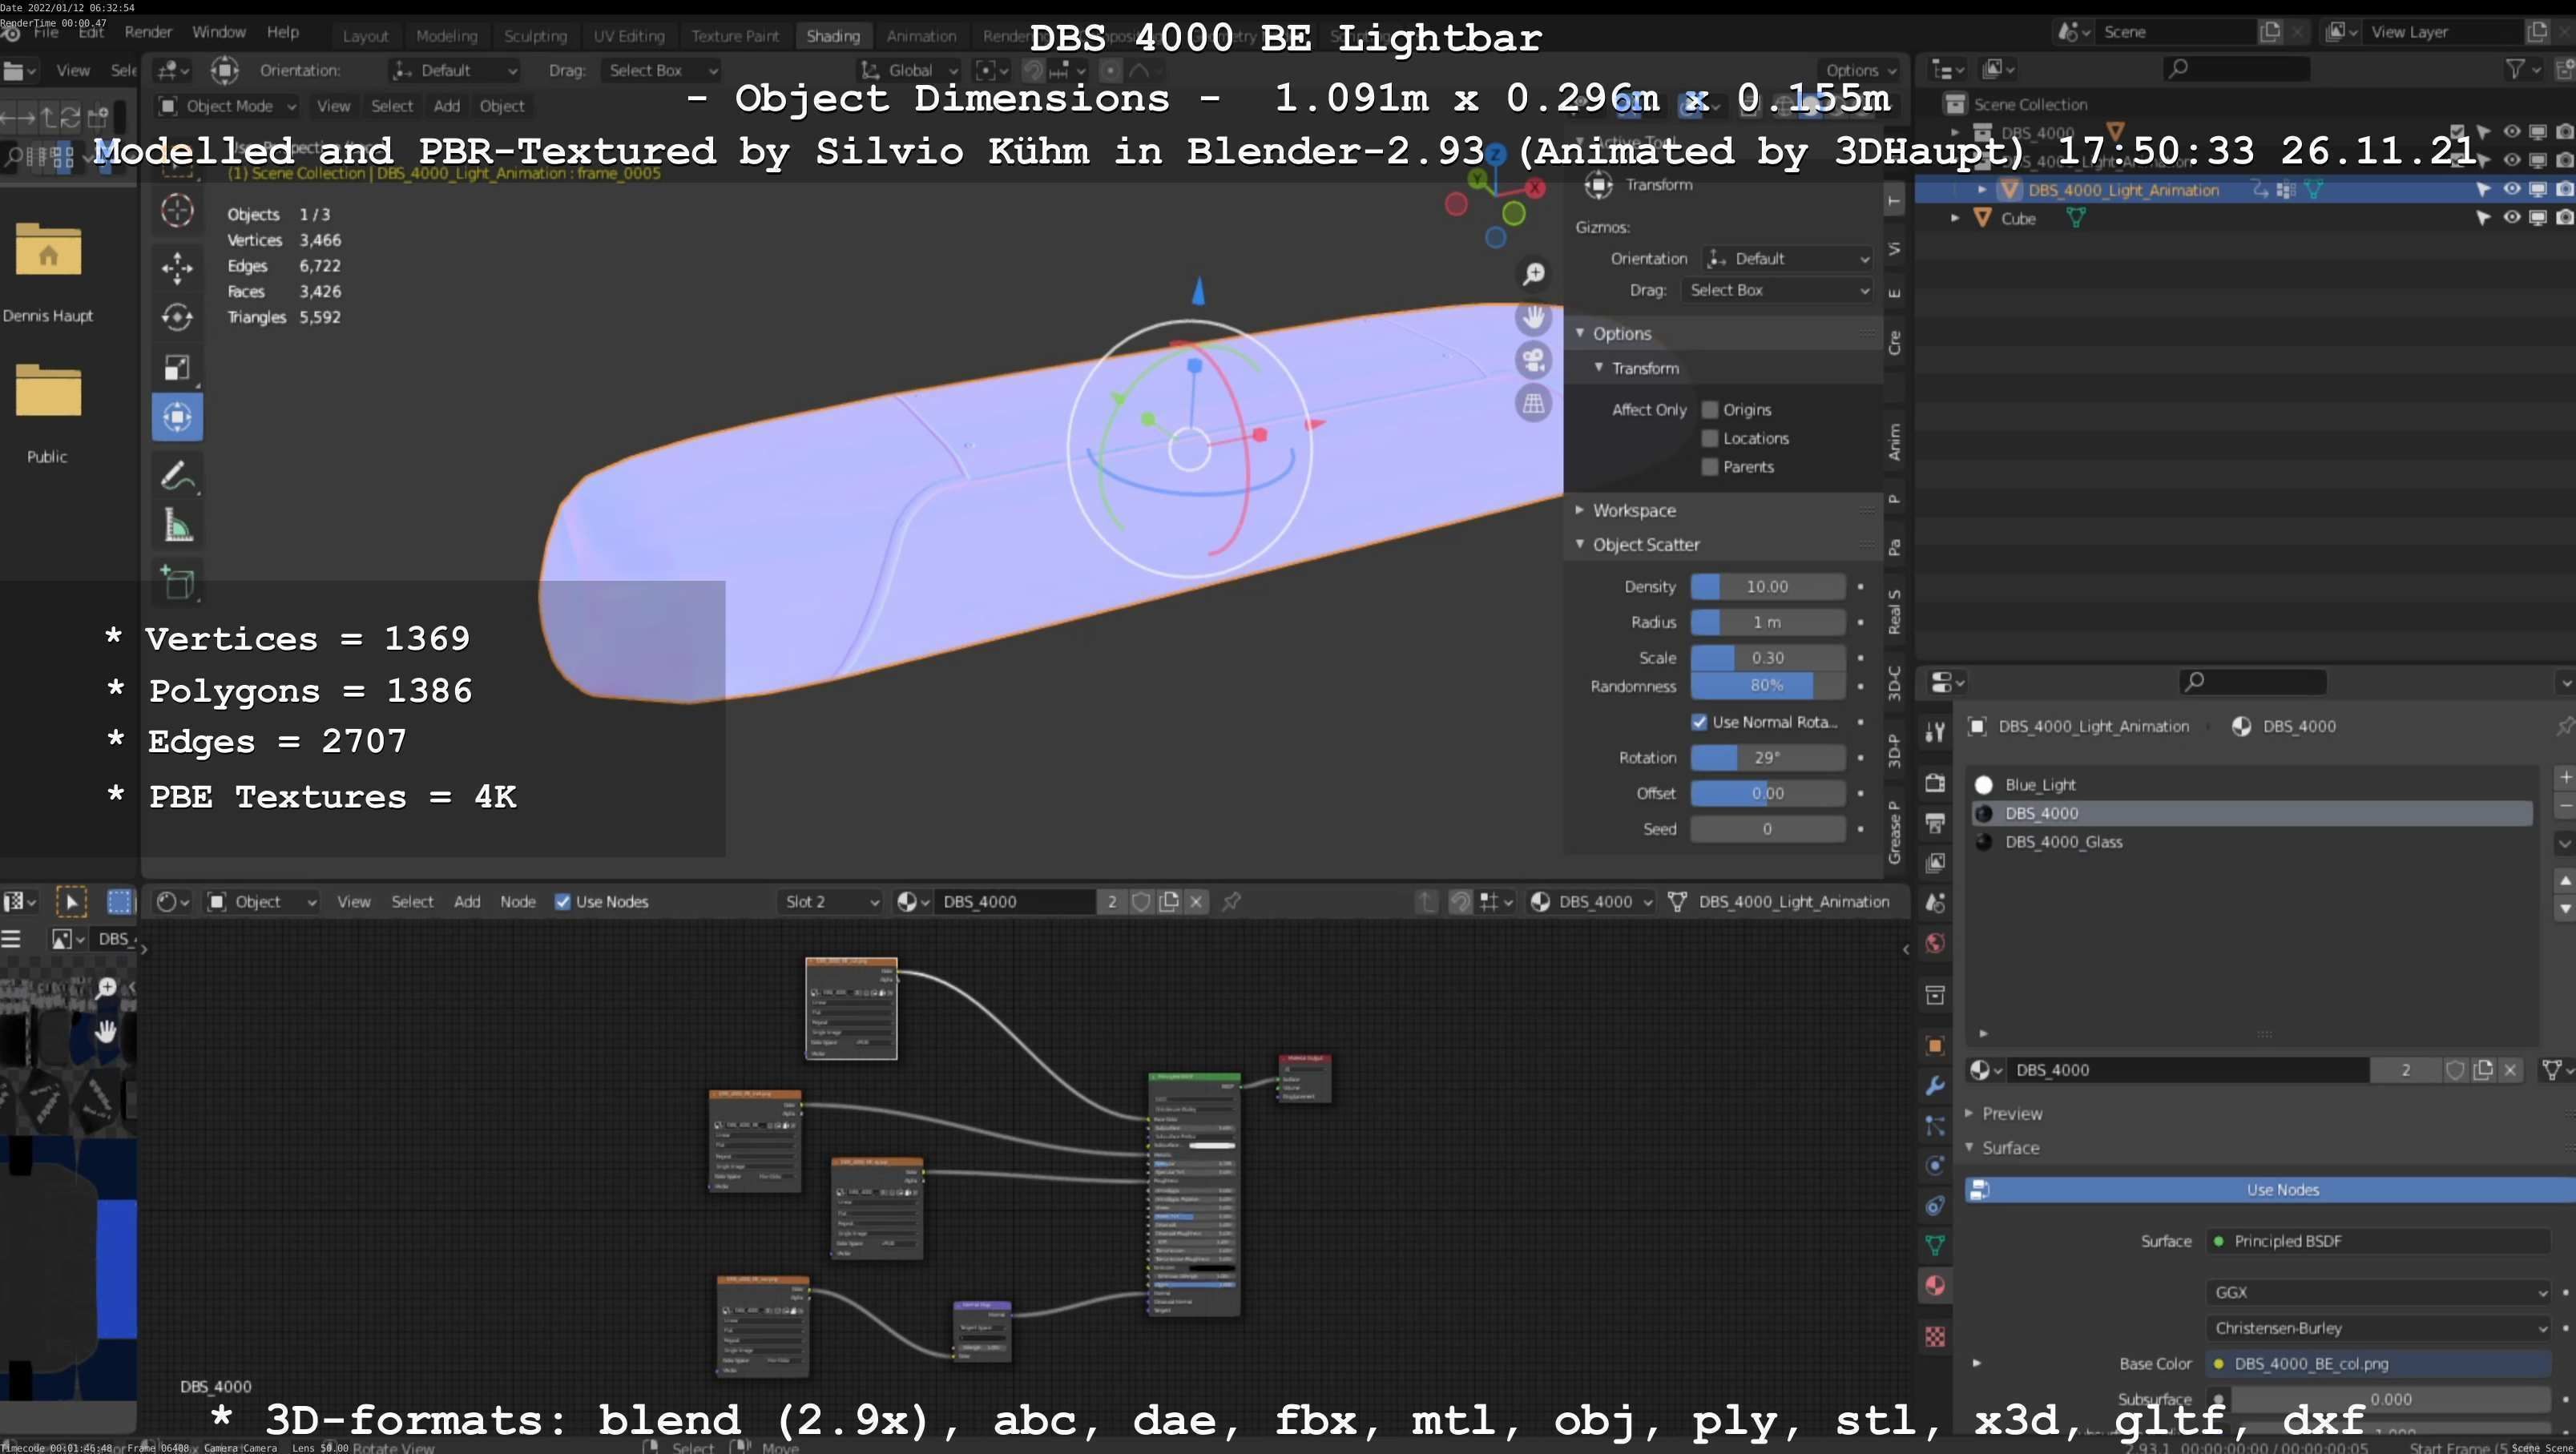Open the Texture checkerboard properties tab
The width and height of the screenshot is (2576, 1454).
click(1935, 1337)
